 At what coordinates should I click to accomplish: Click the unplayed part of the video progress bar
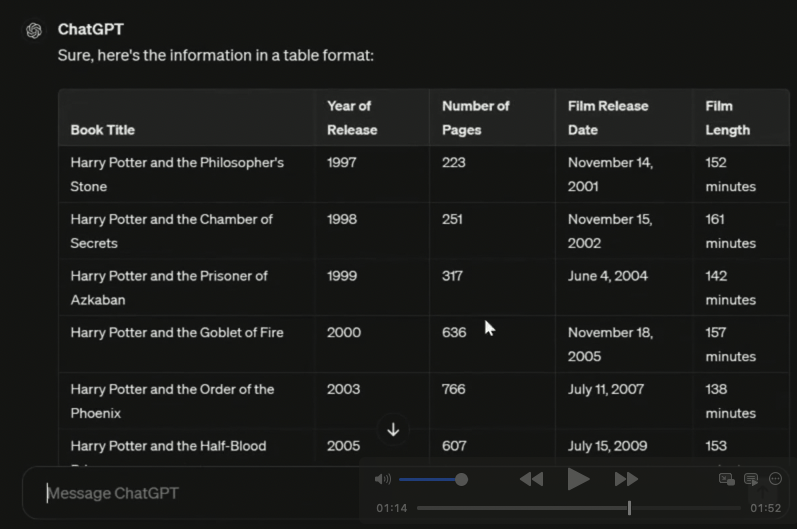[x=686, y=508]
